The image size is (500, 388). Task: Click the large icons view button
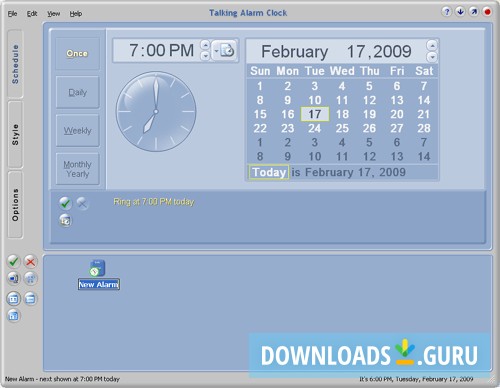(x=14, y=299)
